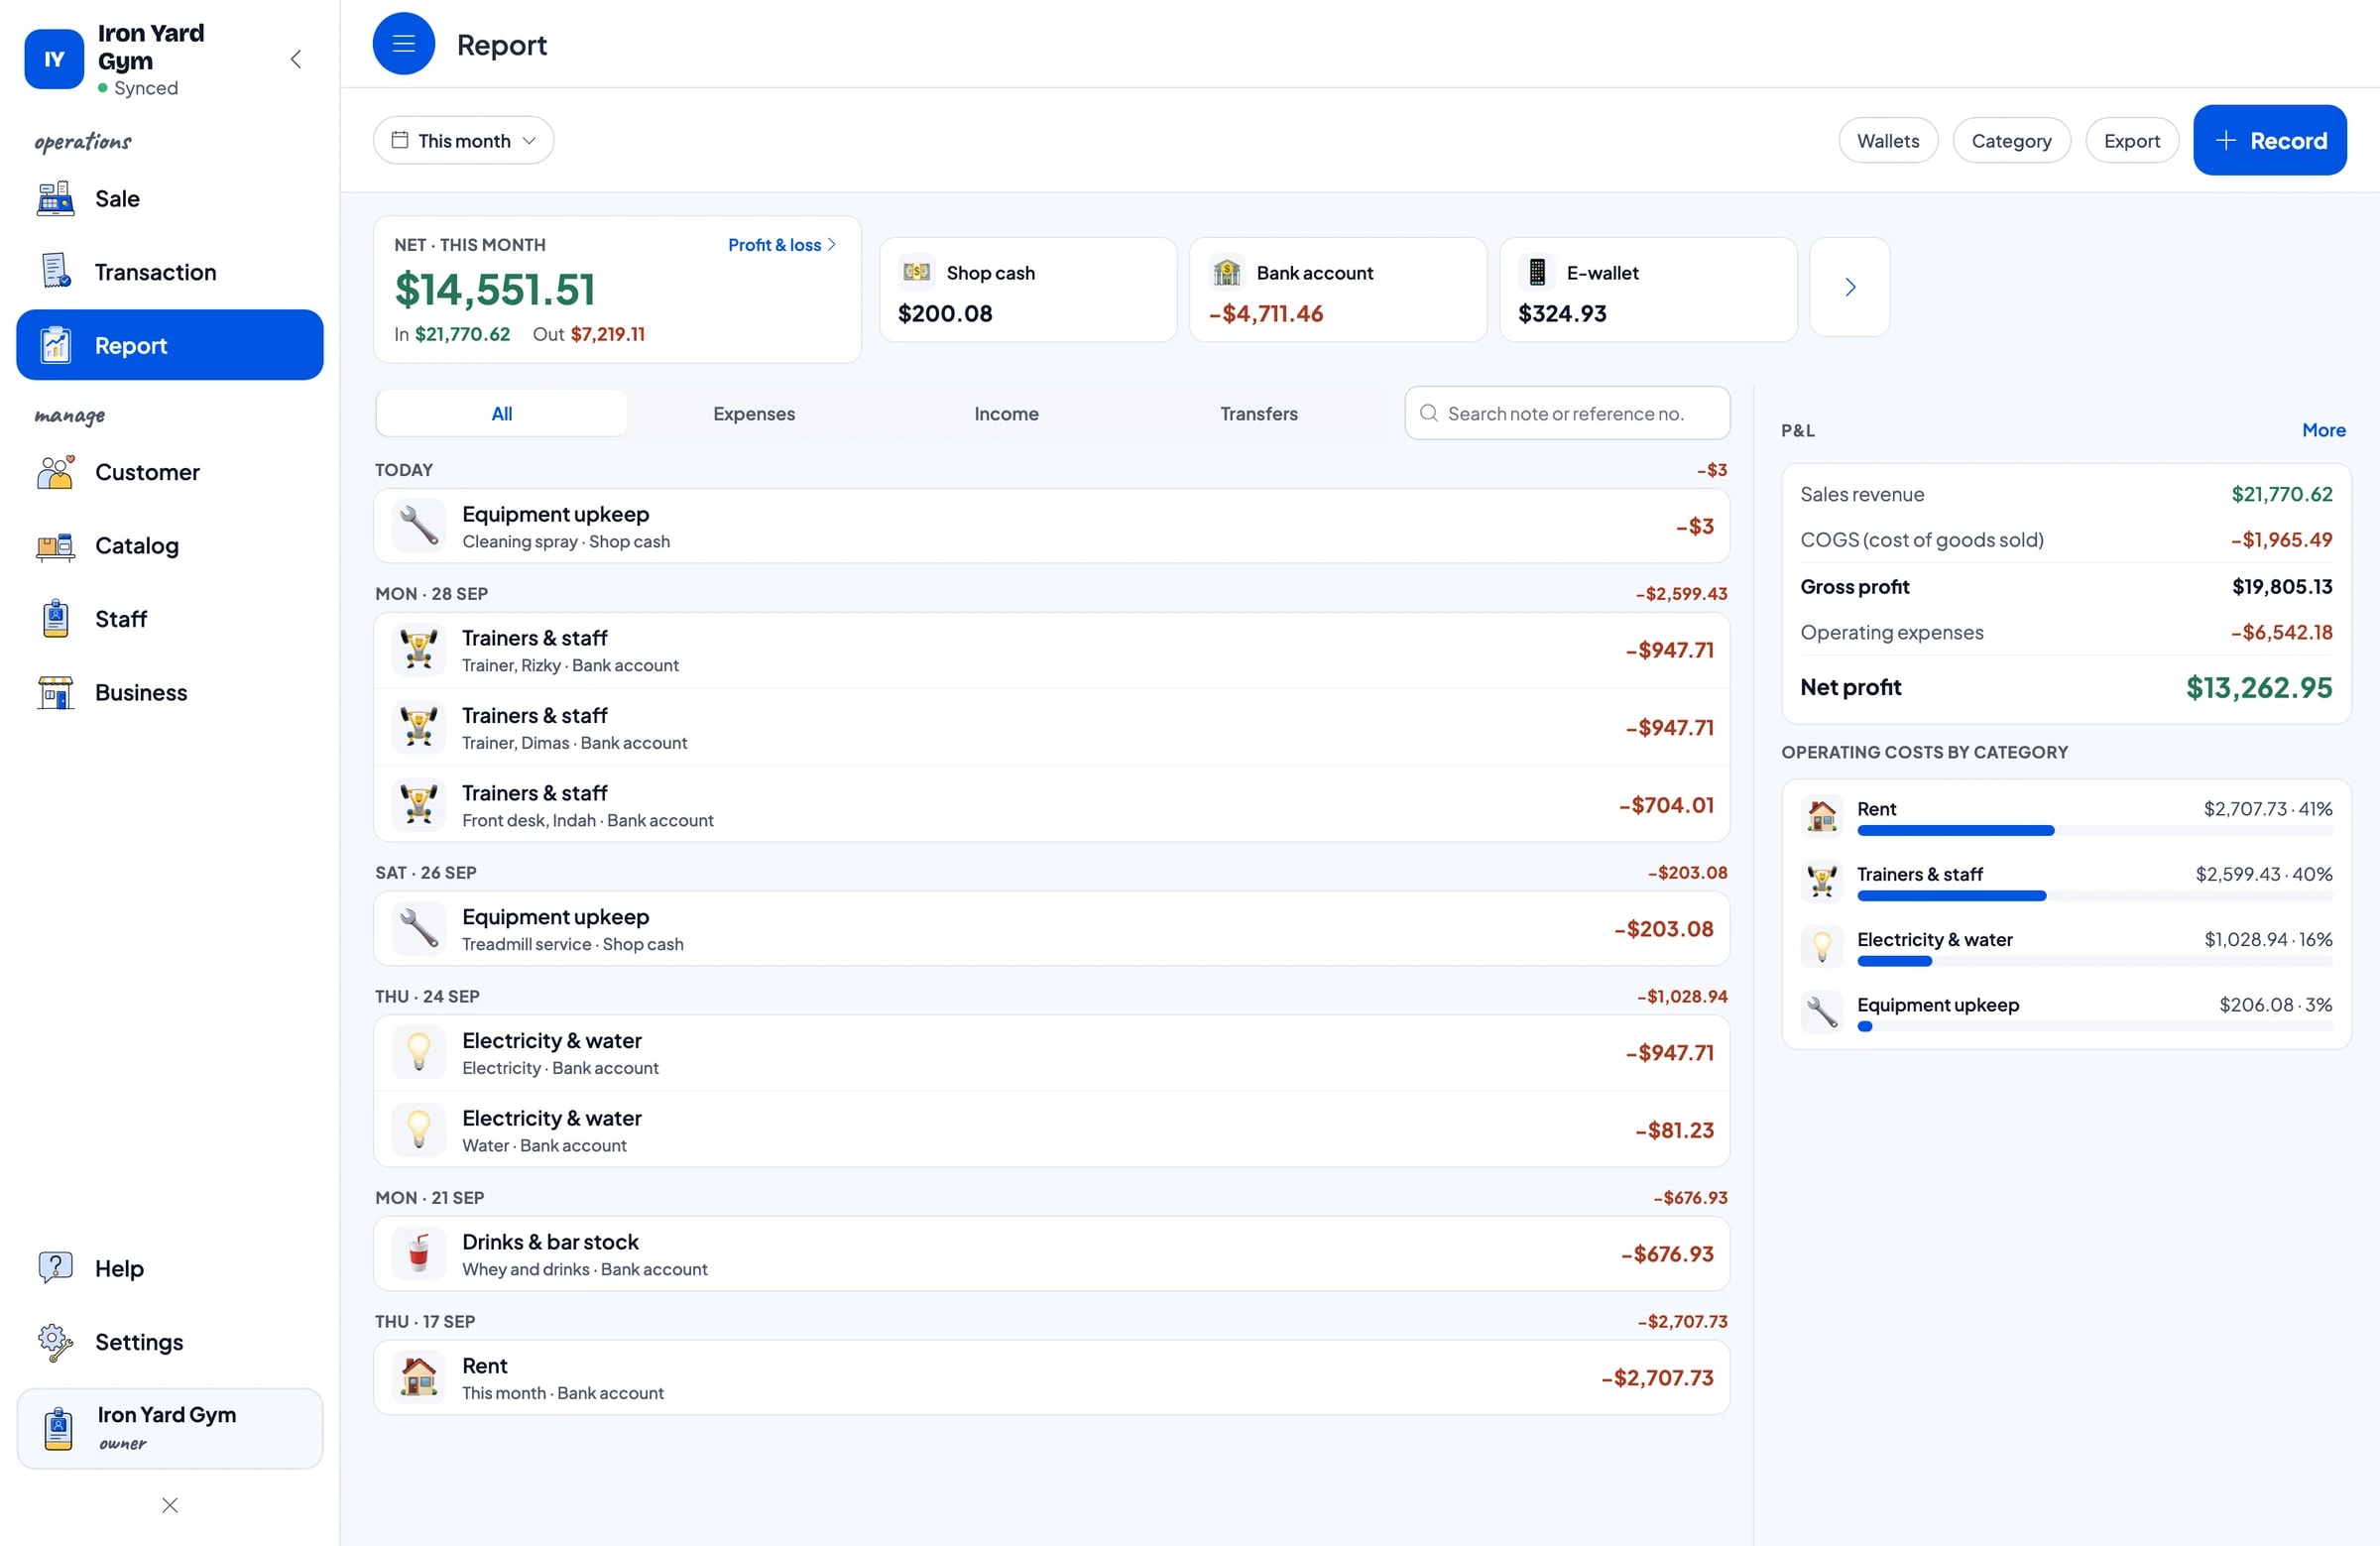Click the hamburger menu button
Viewport: 2380px width, 1546px height.
point(403,43)
